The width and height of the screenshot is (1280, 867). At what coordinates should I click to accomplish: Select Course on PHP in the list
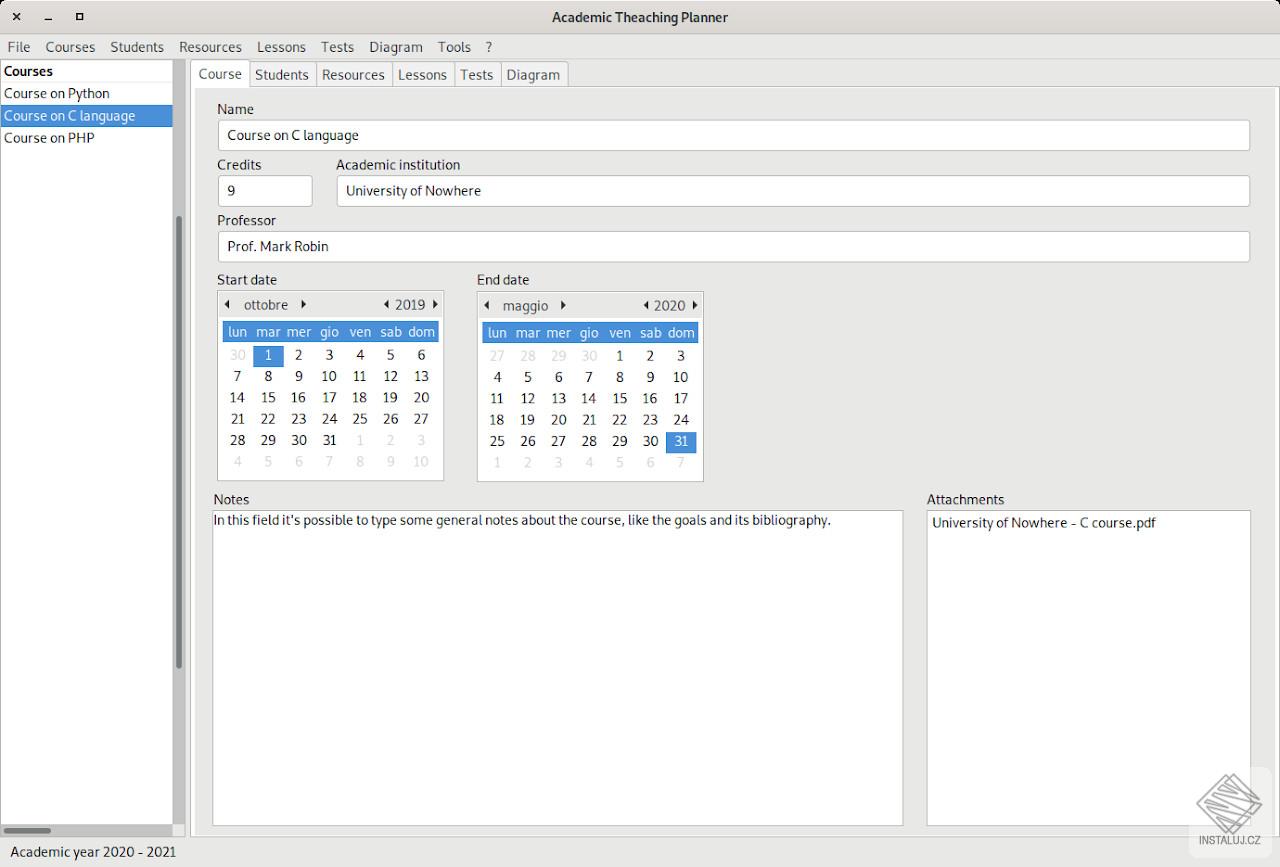[x=86, y=138]
